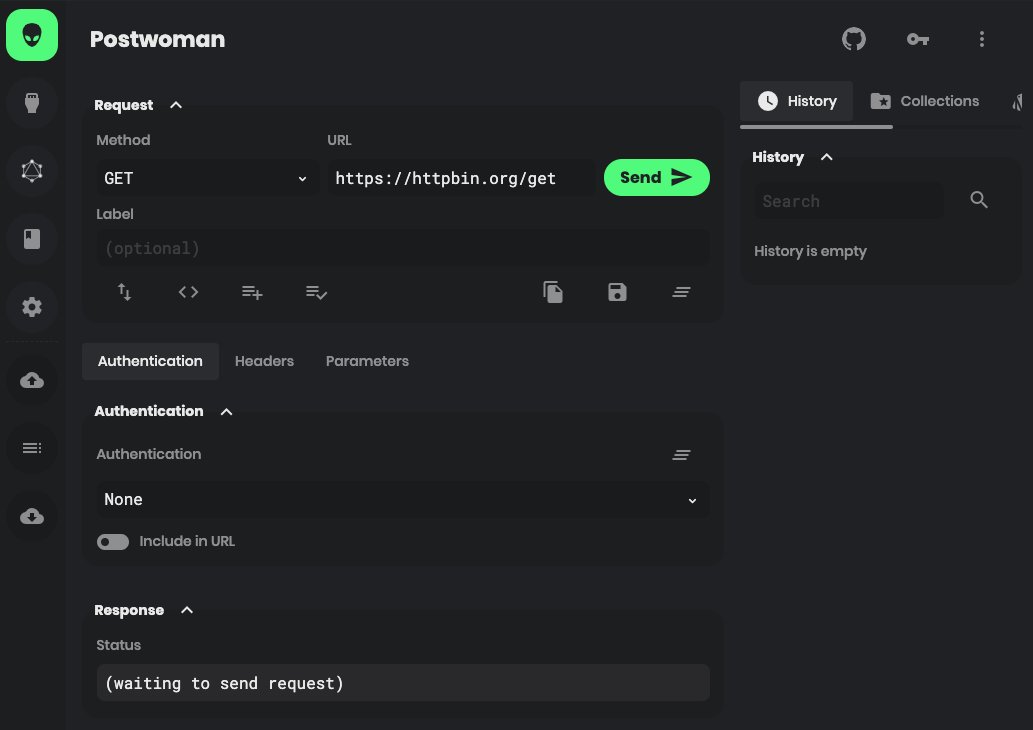
Task: Click the URL input field
Action: [x=461, y=178]
